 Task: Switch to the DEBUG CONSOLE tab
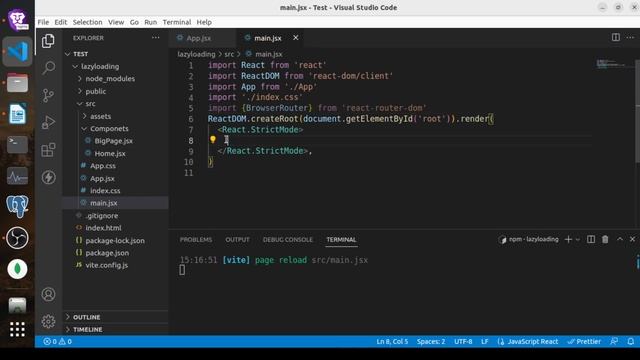288,240
